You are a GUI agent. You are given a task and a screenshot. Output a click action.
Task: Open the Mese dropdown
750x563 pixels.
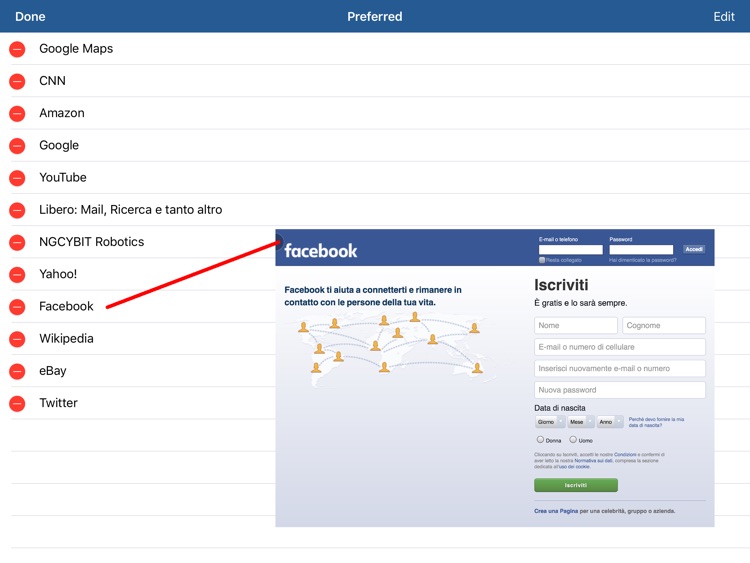pos(581,421)
